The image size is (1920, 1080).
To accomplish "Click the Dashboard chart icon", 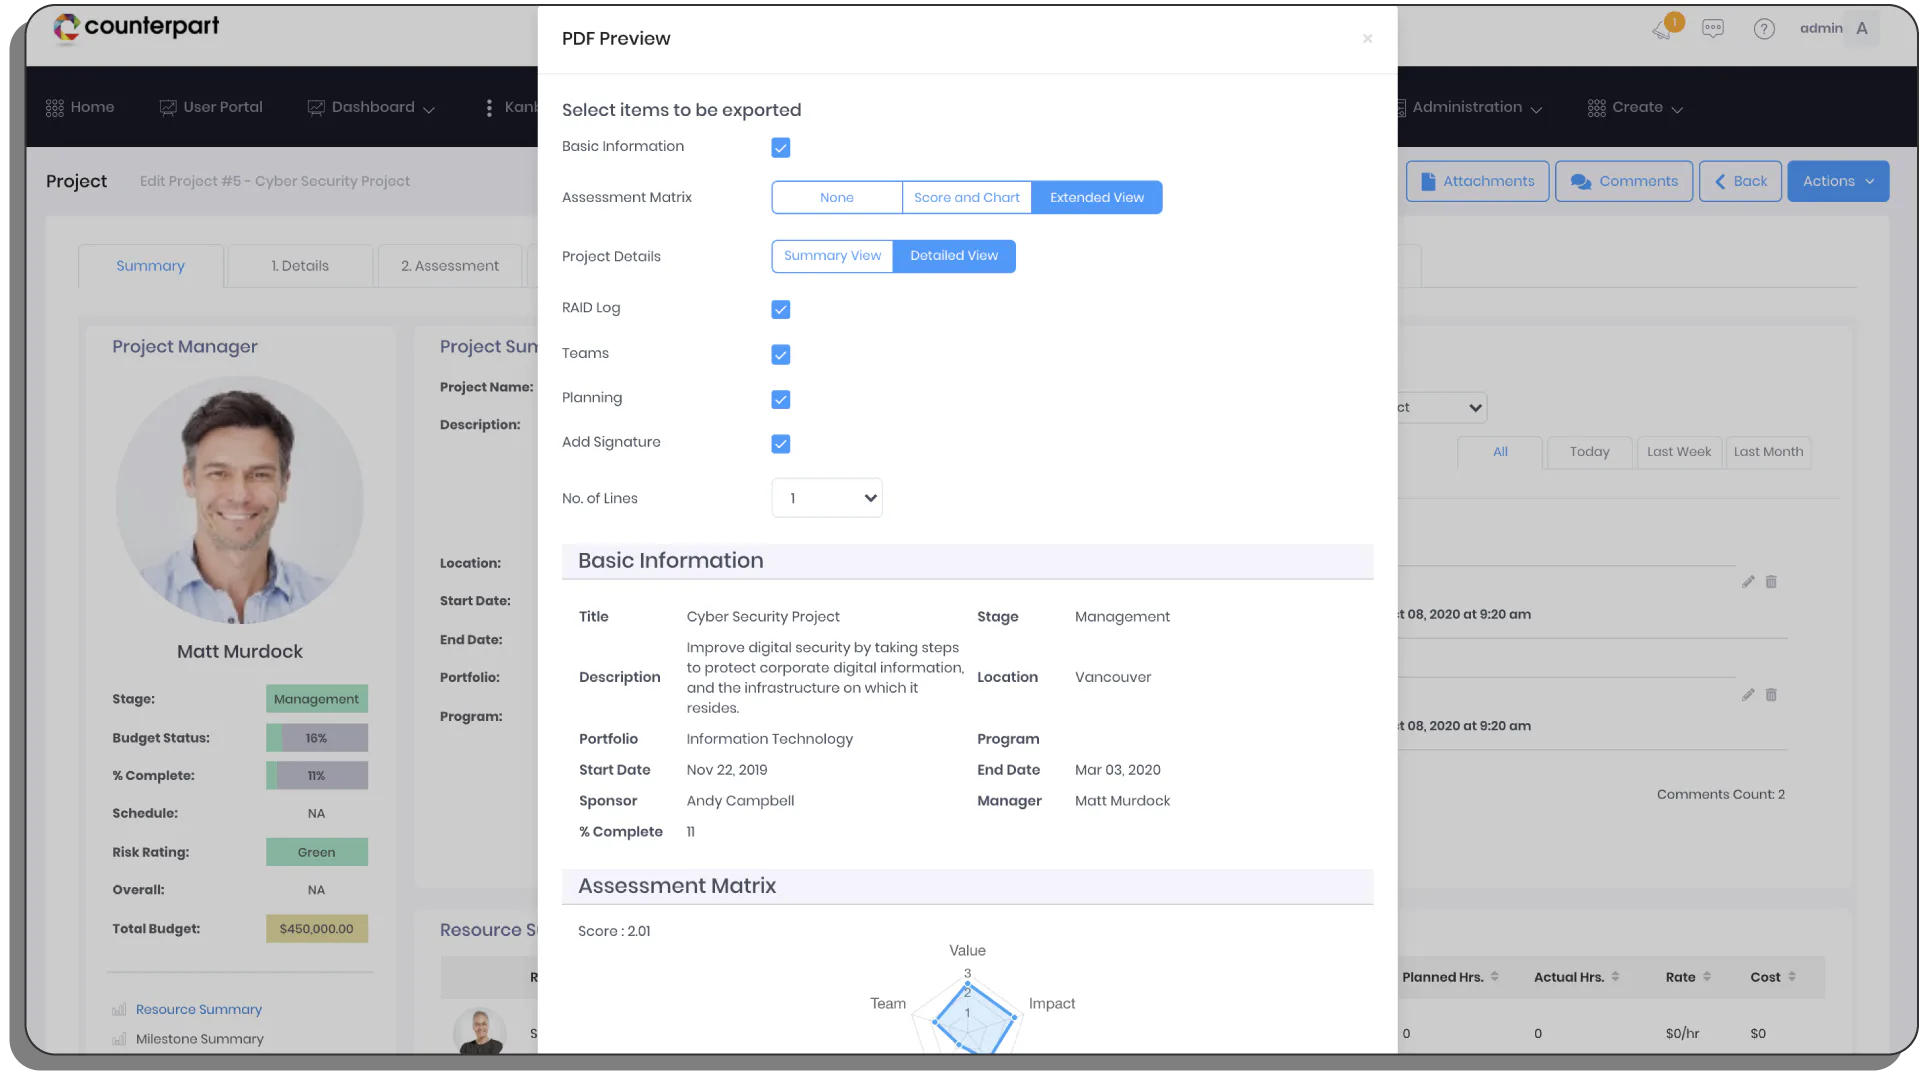I will 316,108.
